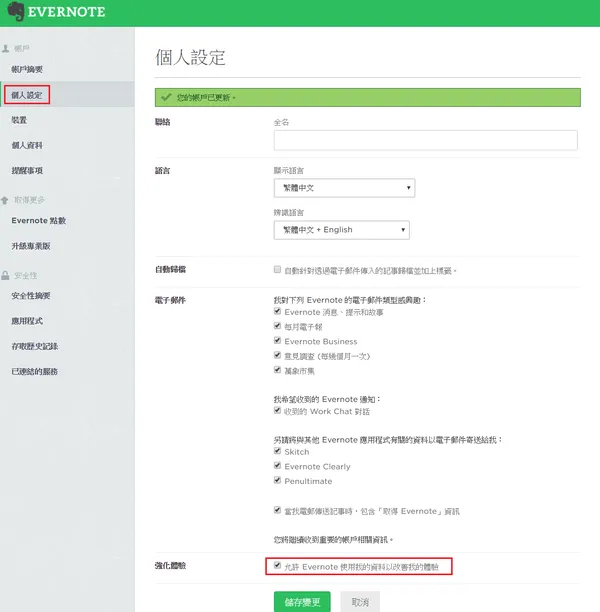Toggle 允許 Evernote 使用我的資料 checkbox
Viewport: 600px width, 612px height.
click(277, 565)
